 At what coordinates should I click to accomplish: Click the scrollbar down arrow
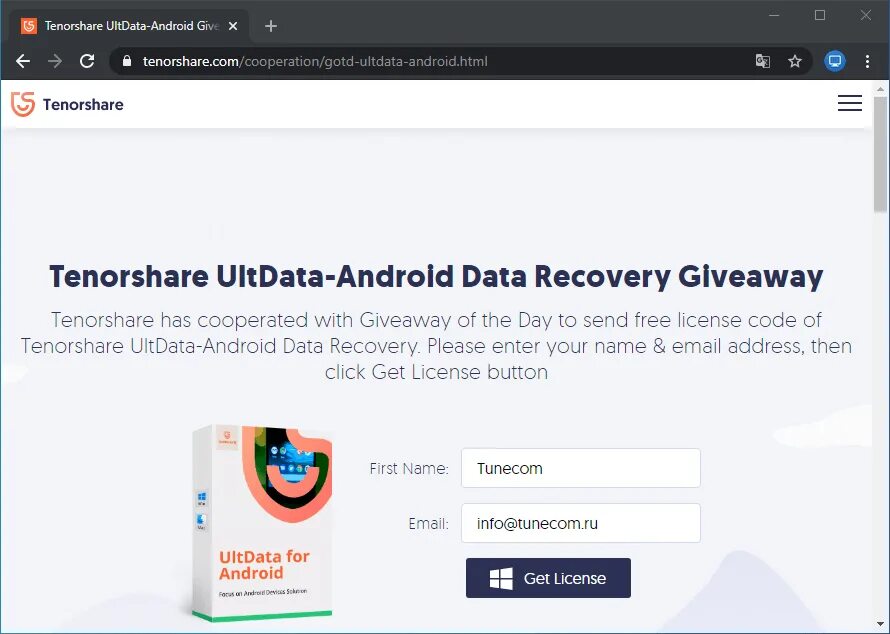click(880, 625)
